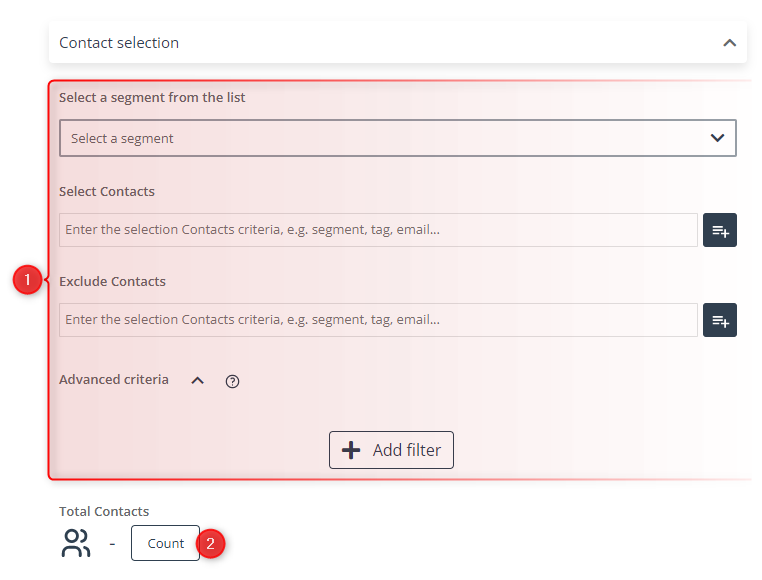
Task: Focus the Exclude Contacts criteria input
Action: coord(378,320)
